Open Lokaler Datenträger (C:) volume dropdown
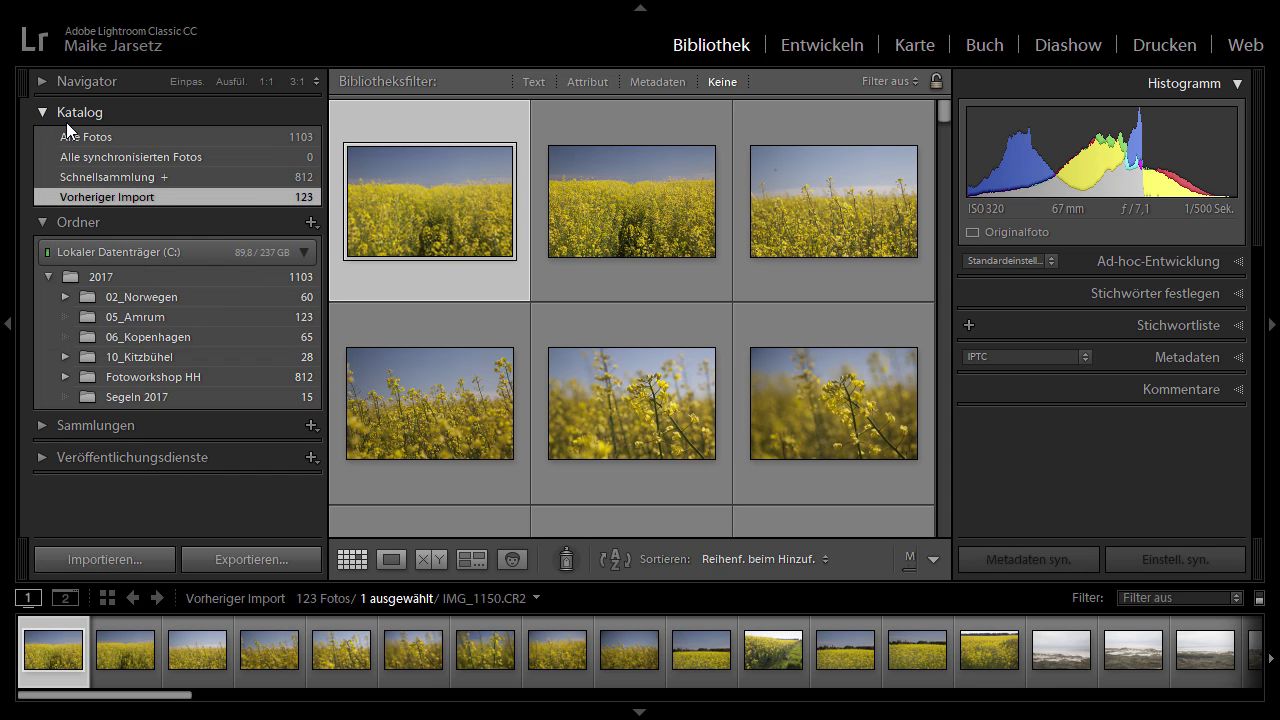 click(305, 252)
